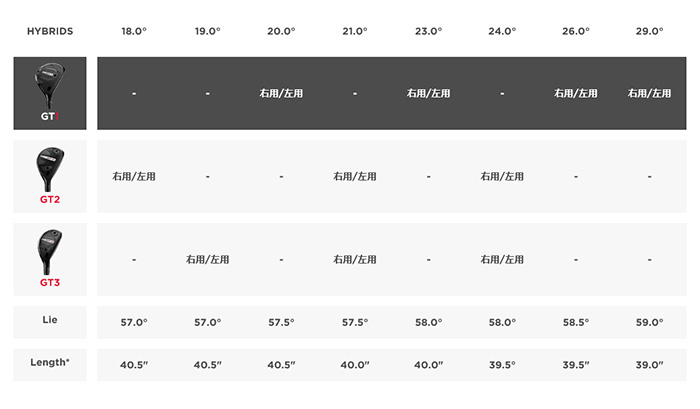Select the red GT2 label

tap(50, 199)
